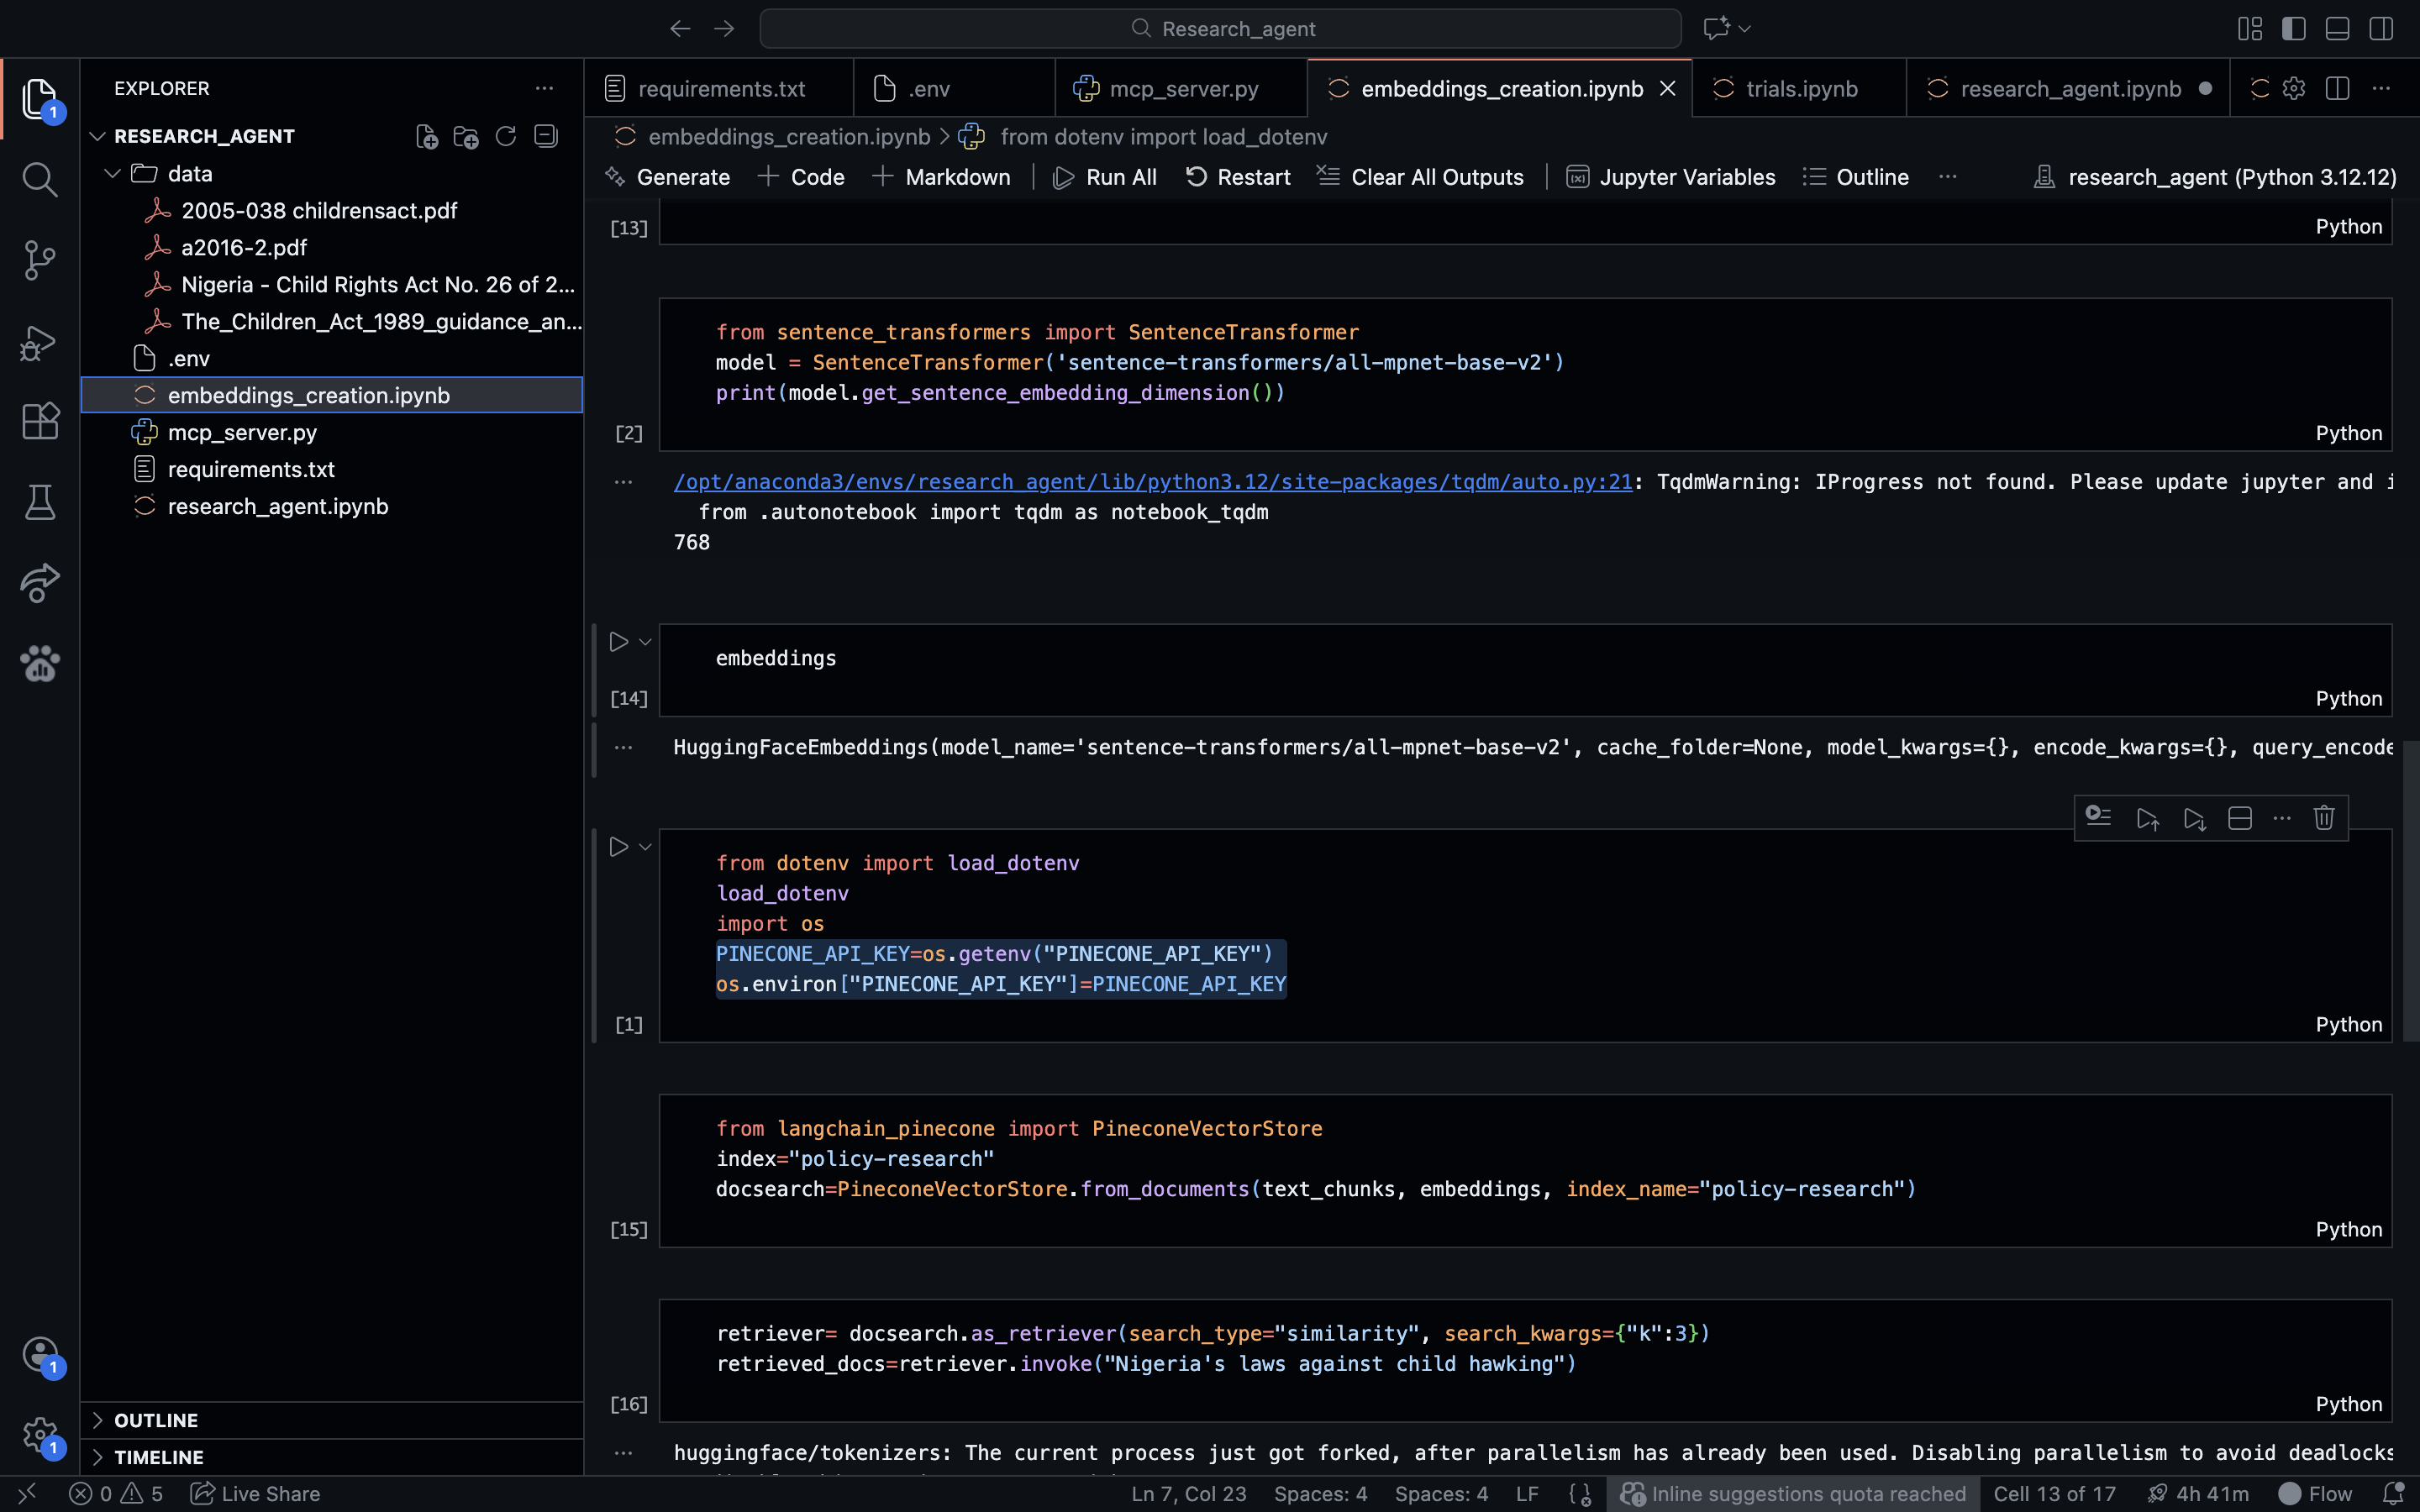
Task: Click Clear All Outputs
Action: [x=1421, y=177]
